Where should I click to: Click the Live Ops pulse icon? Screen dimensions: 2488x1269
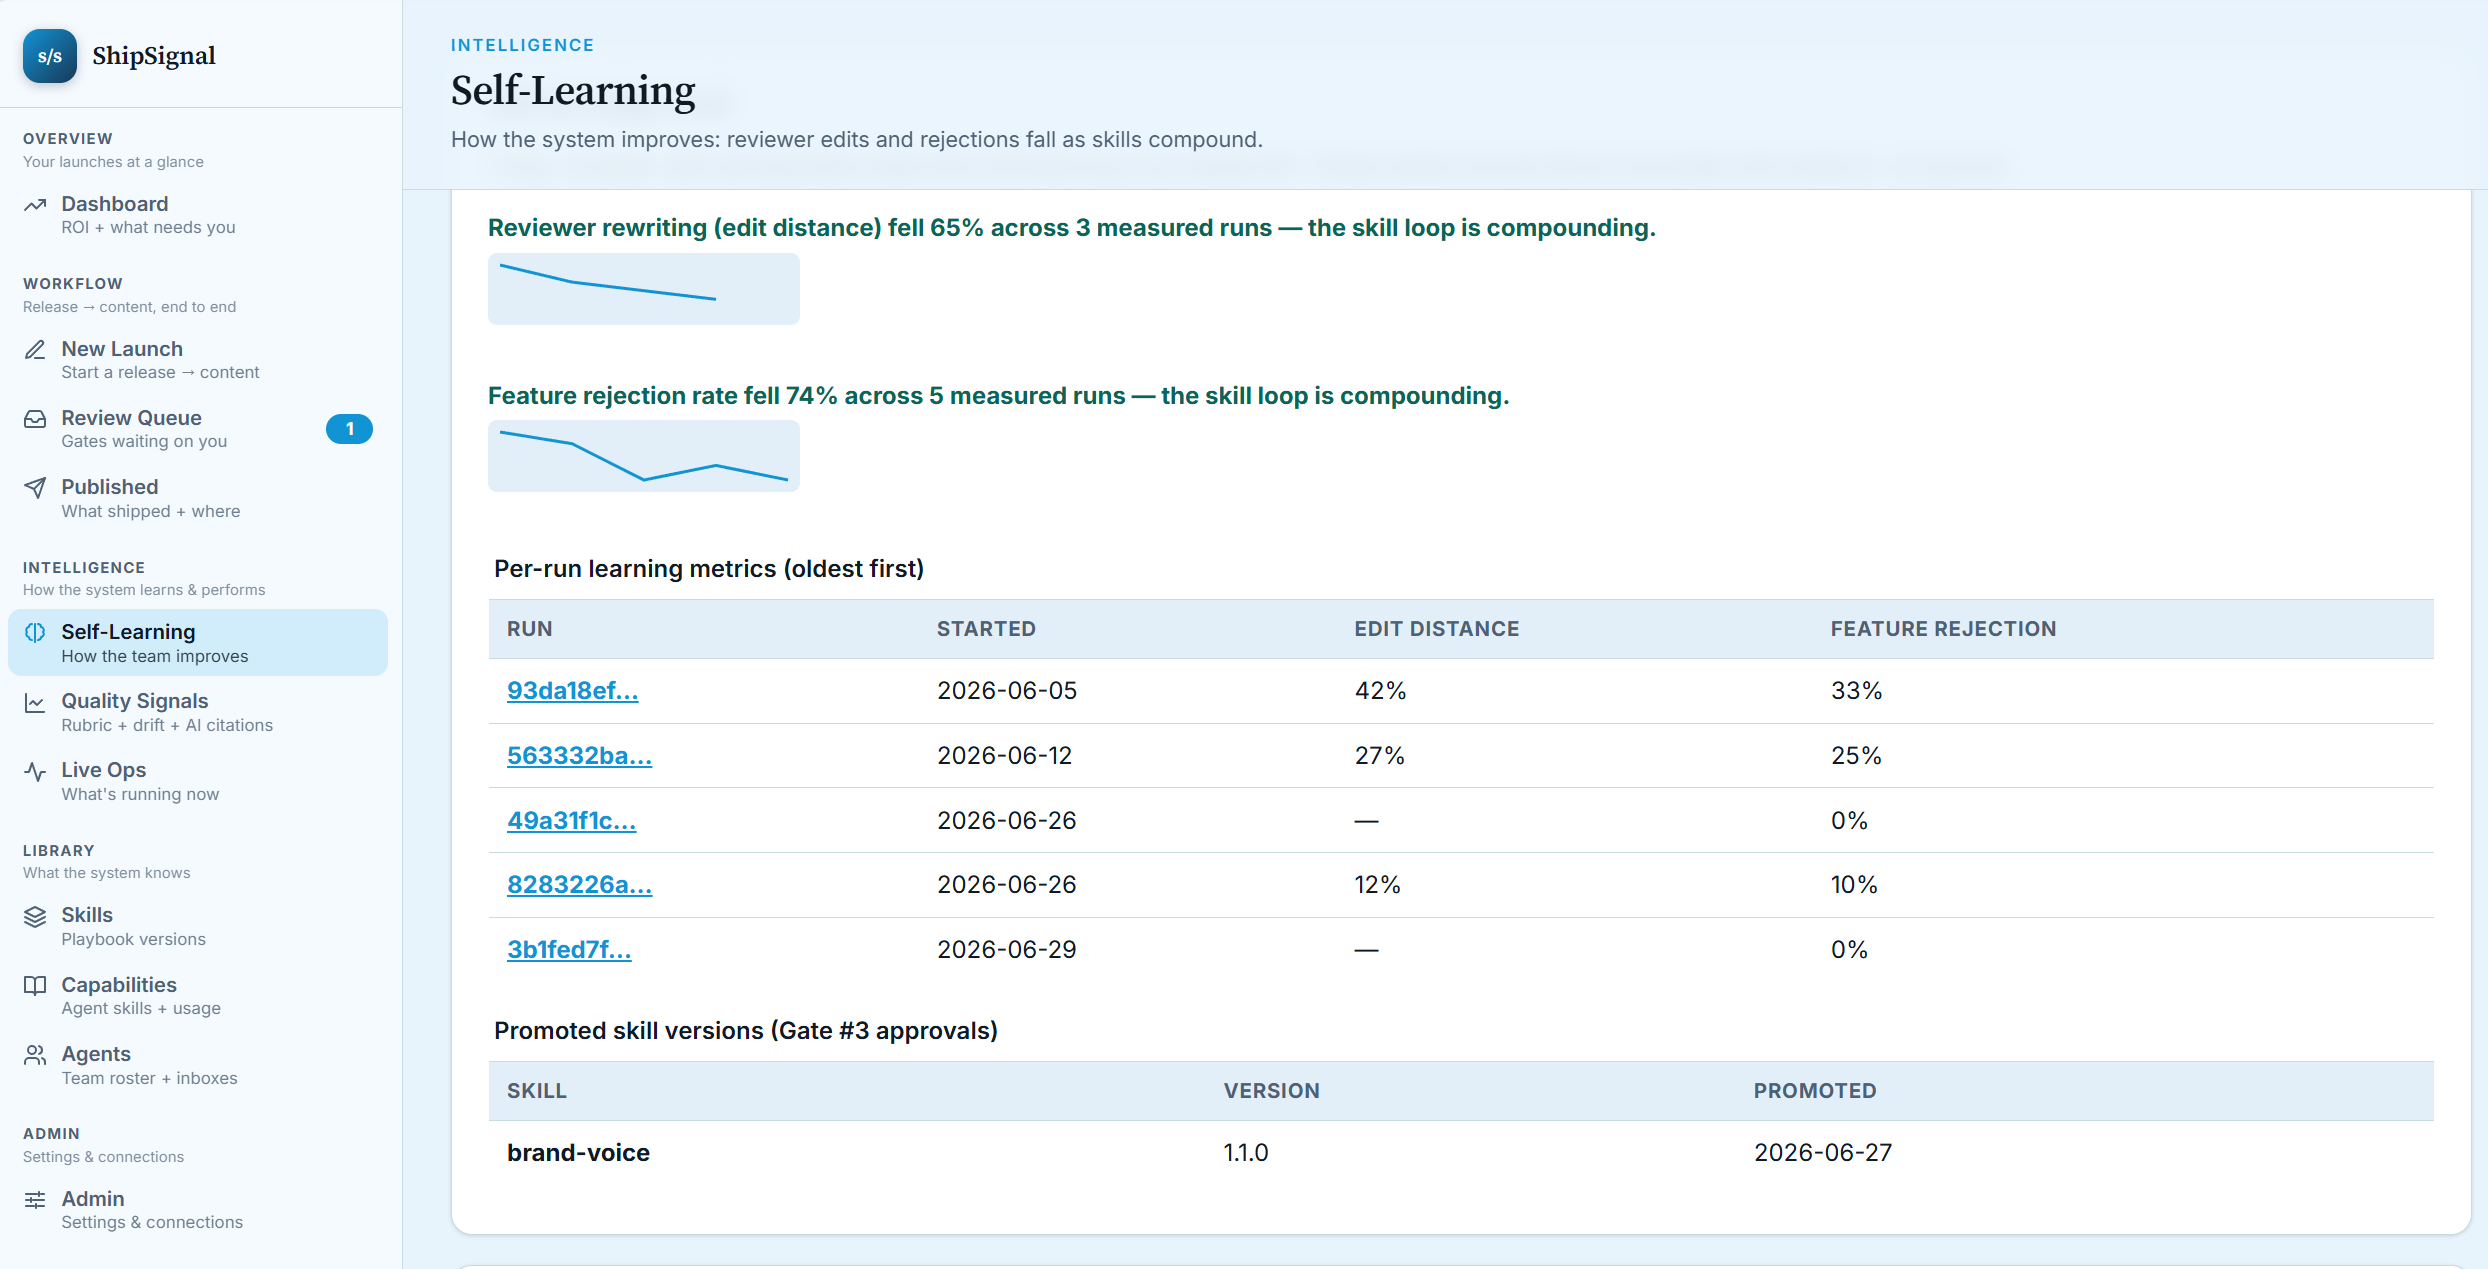point(35,771)
